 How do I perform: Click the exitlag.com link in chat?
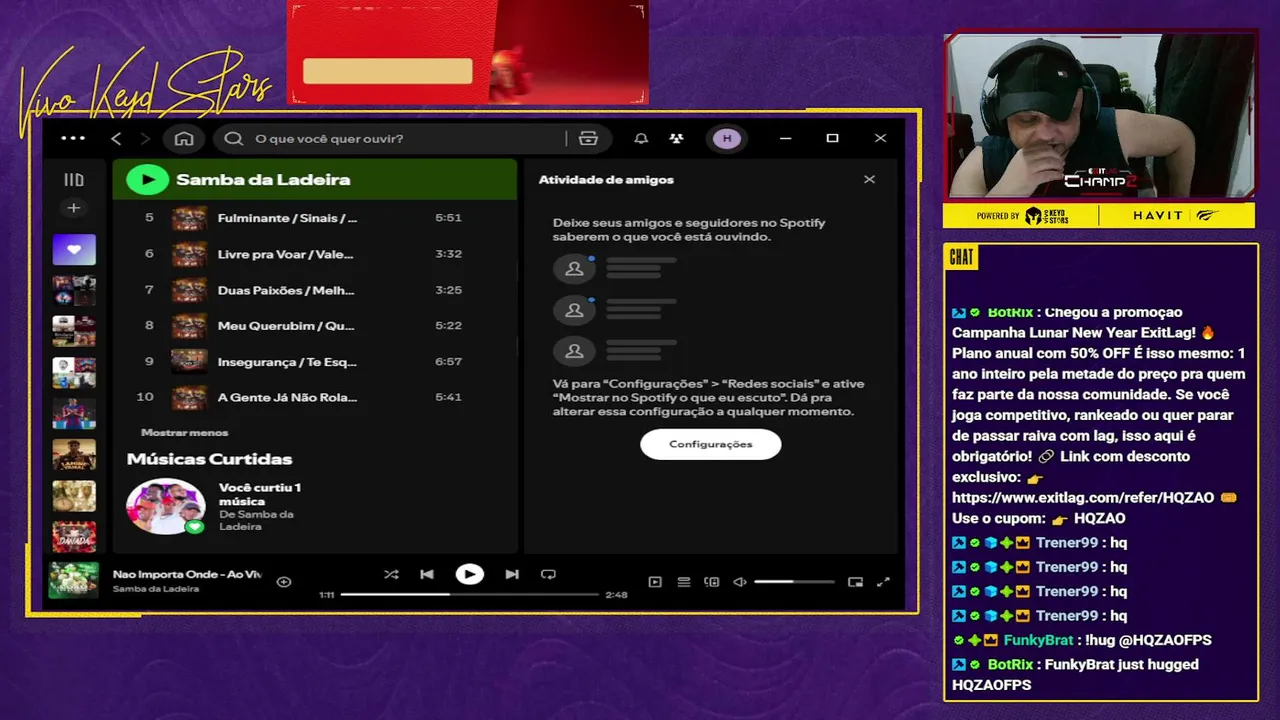click(1083, 497)
